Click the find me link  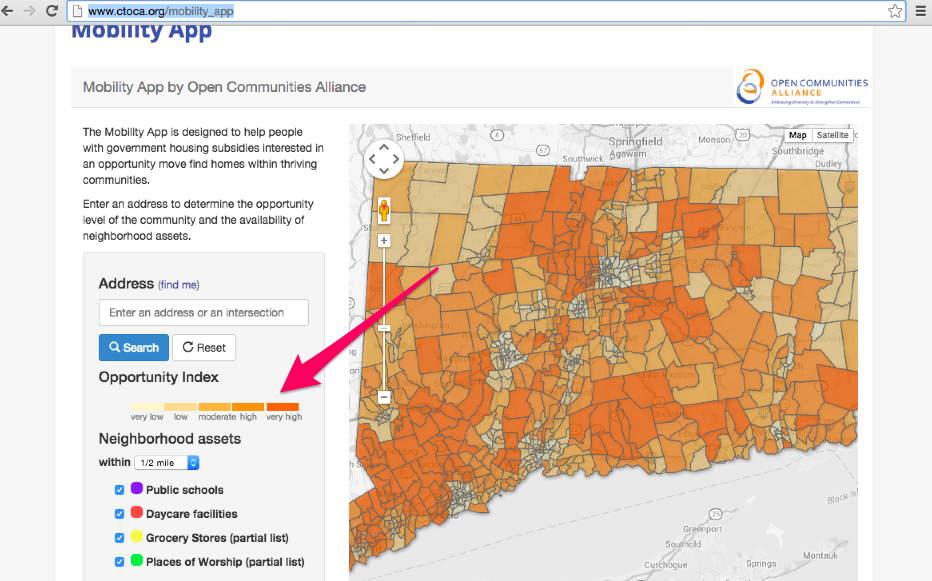(178, 285)
